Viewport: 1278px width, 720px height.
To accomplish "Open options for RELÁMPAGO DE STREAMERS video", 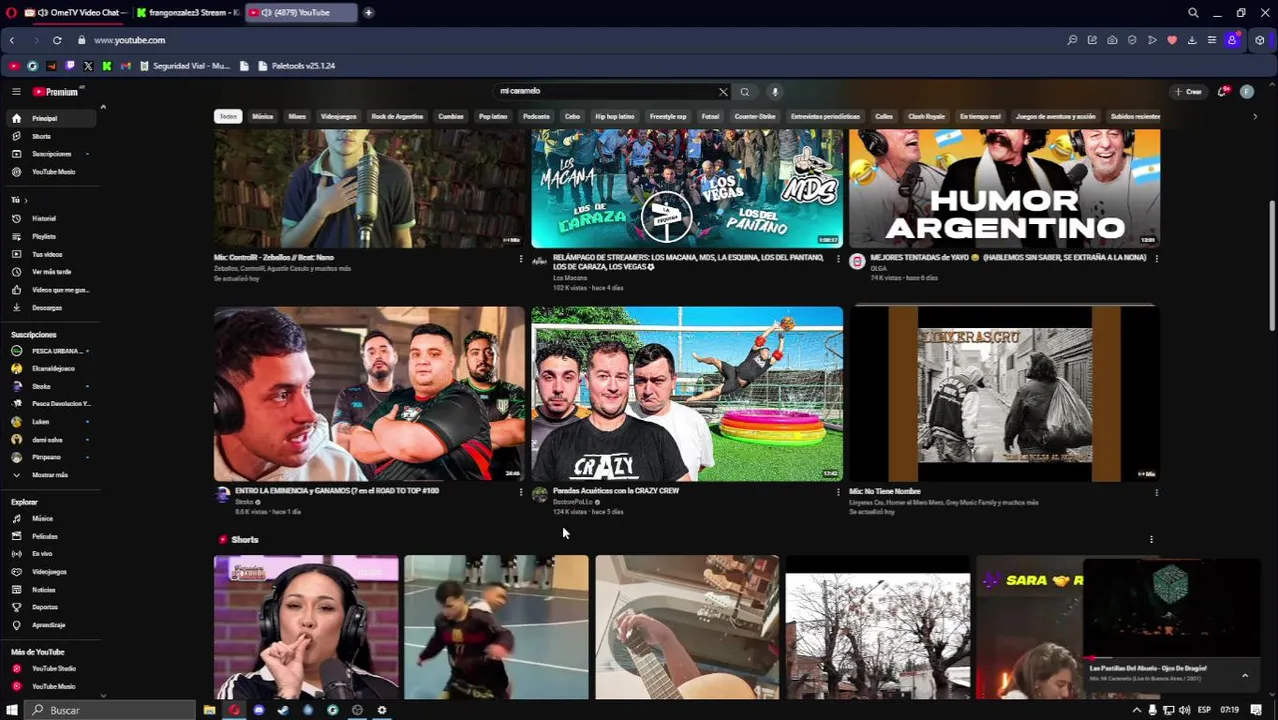I will (x=838, y=258).
